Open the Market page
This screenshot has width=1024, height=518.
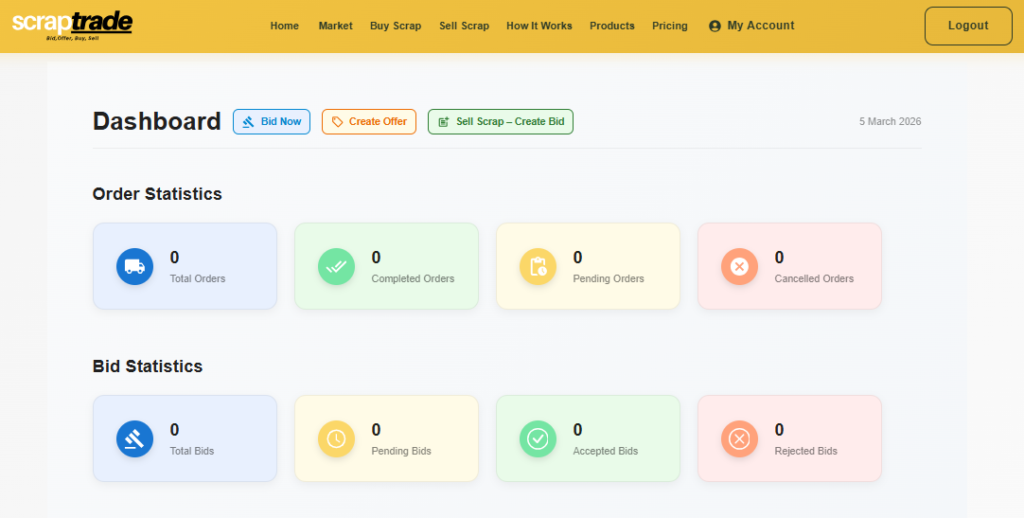pos(335,26)
